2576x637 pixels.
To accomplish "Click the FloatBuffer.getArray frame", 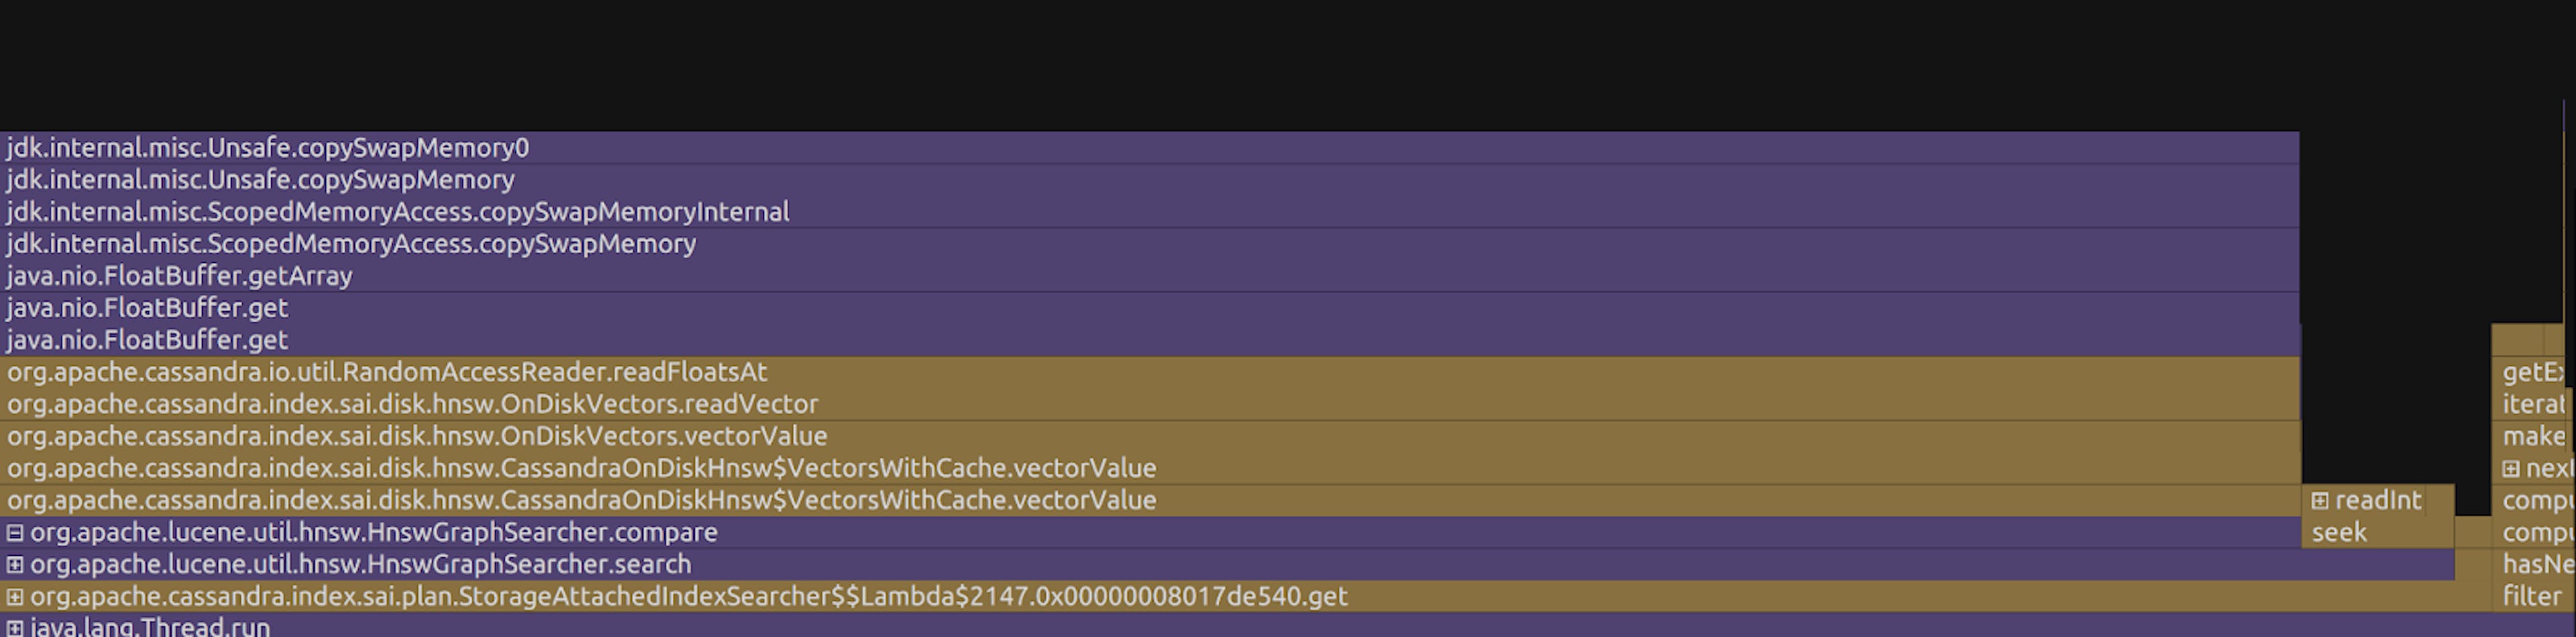I will (1149, 276).
